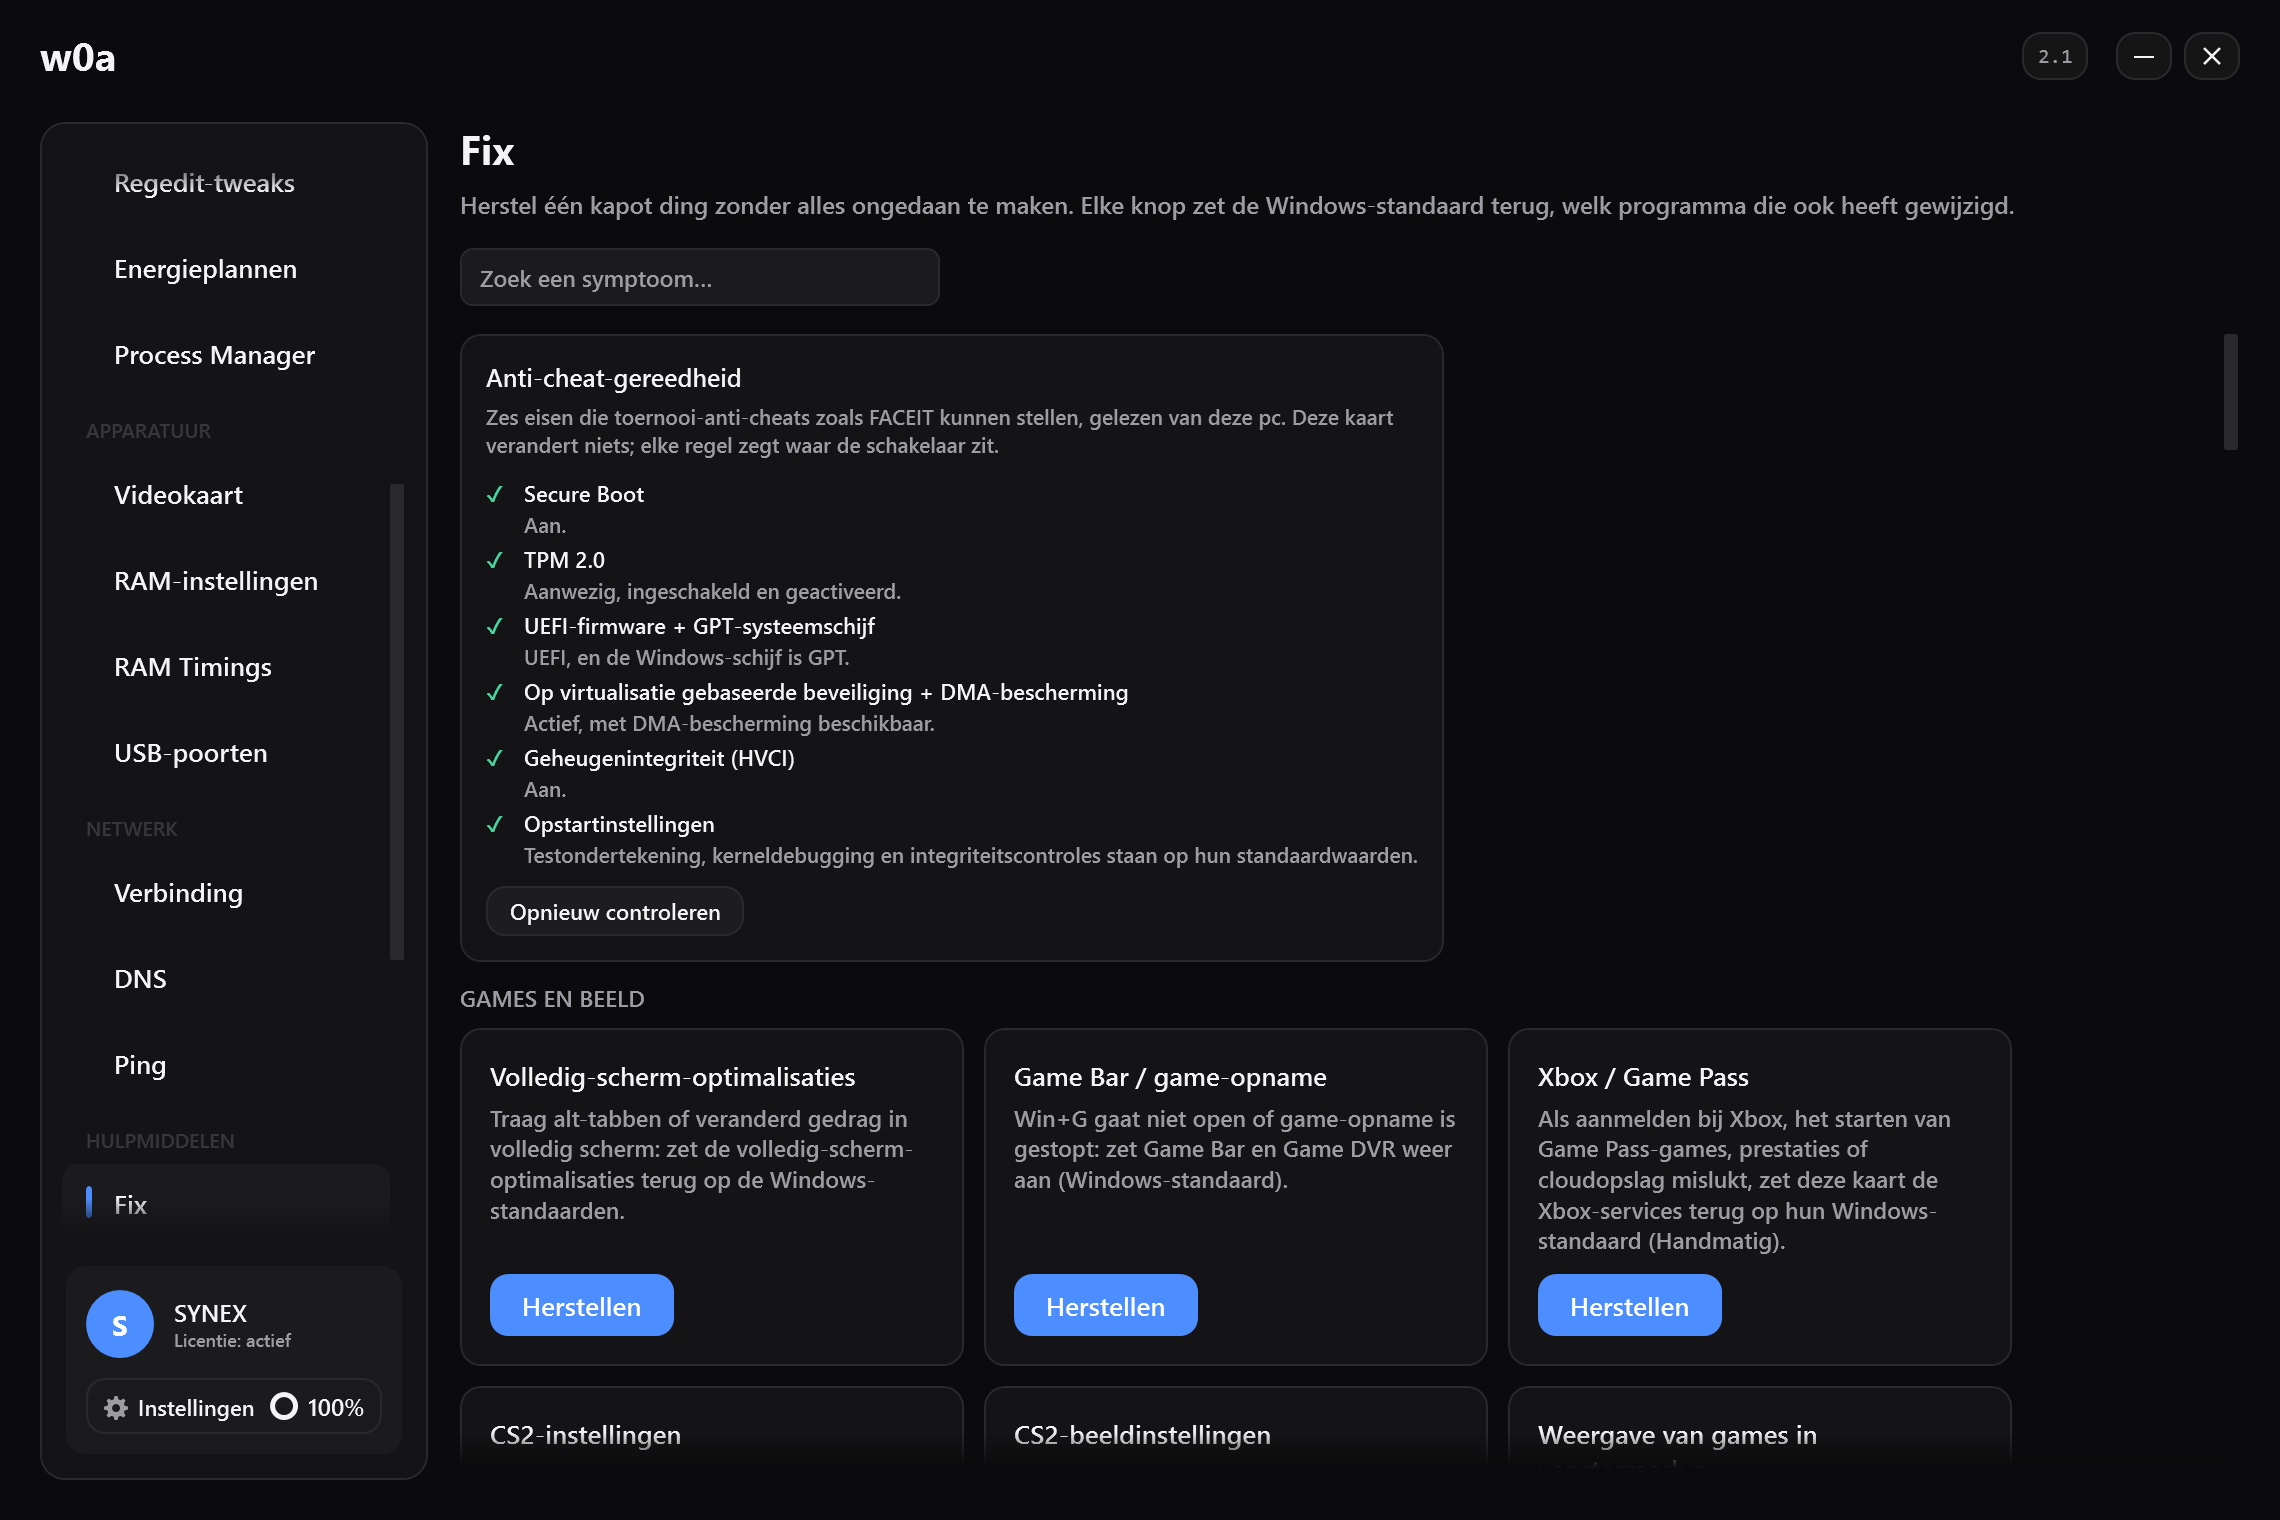This screenshot has height=1520, width=2280.
Task: Click the gear icon beside Instellingen
Action: (x=116, y=1408)
